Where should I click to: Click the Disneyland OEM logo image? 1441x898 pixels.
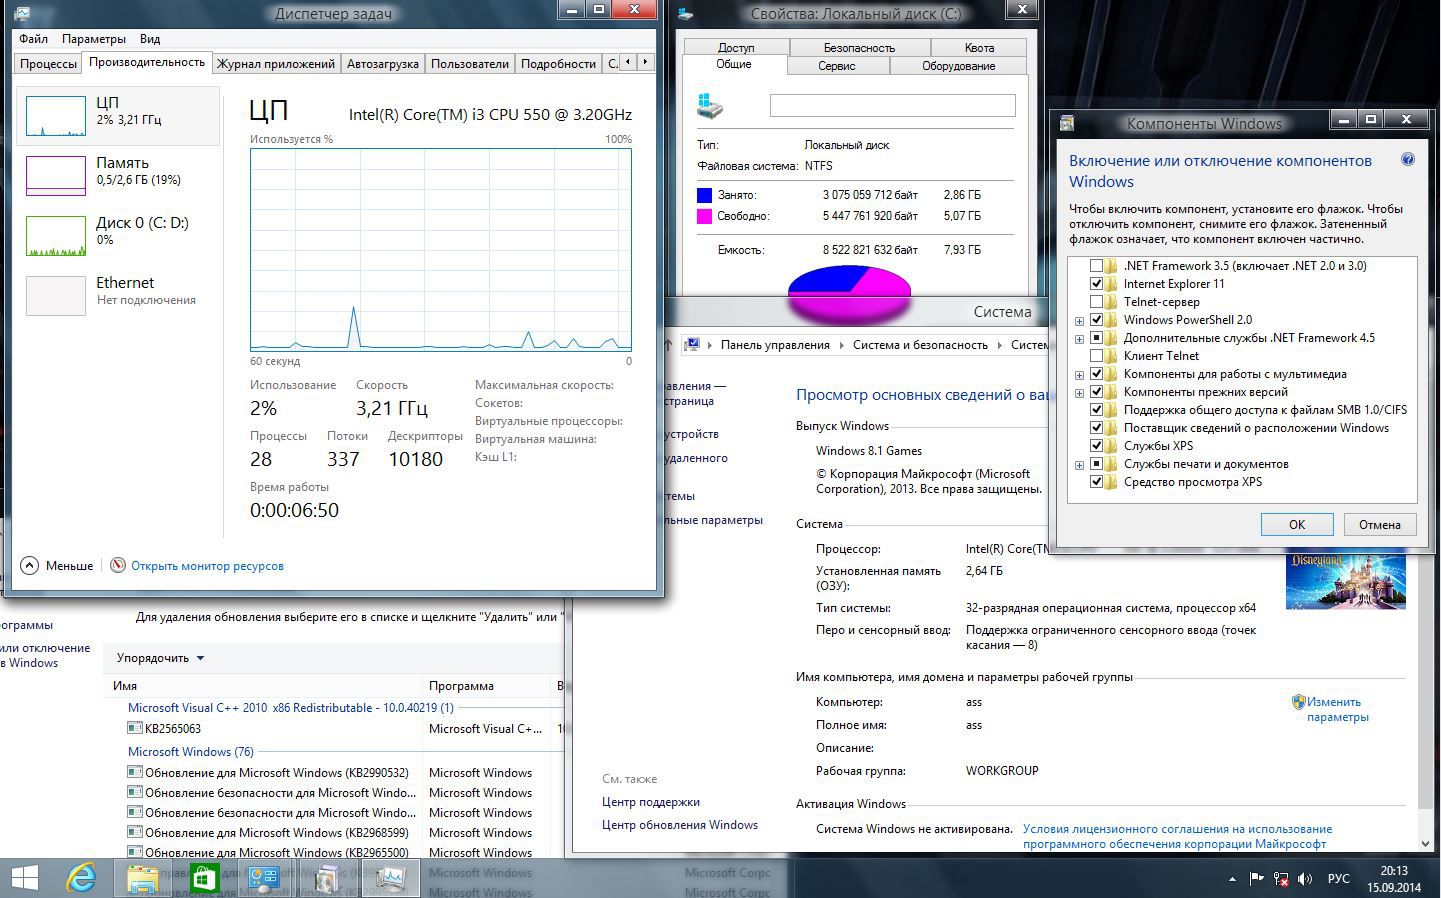(1345, 580)
